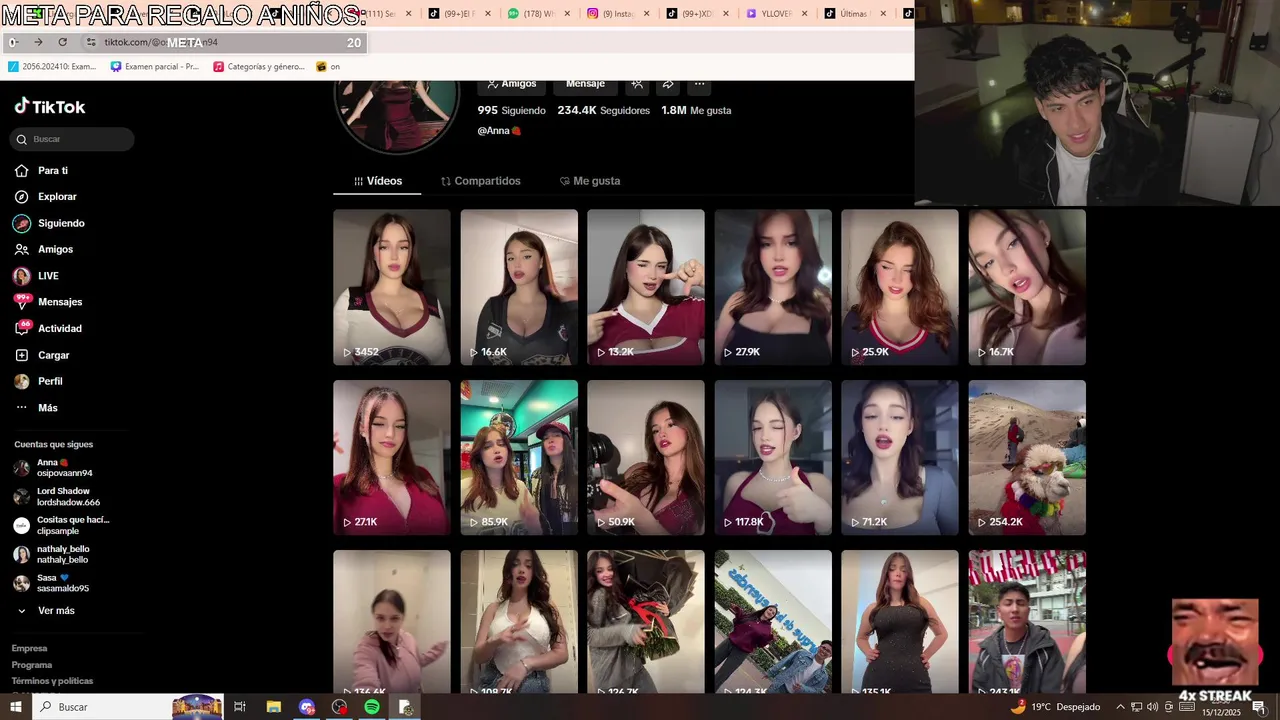Switch to the Compartidos tab
1280x720 pixels.
tap(480, 181)
